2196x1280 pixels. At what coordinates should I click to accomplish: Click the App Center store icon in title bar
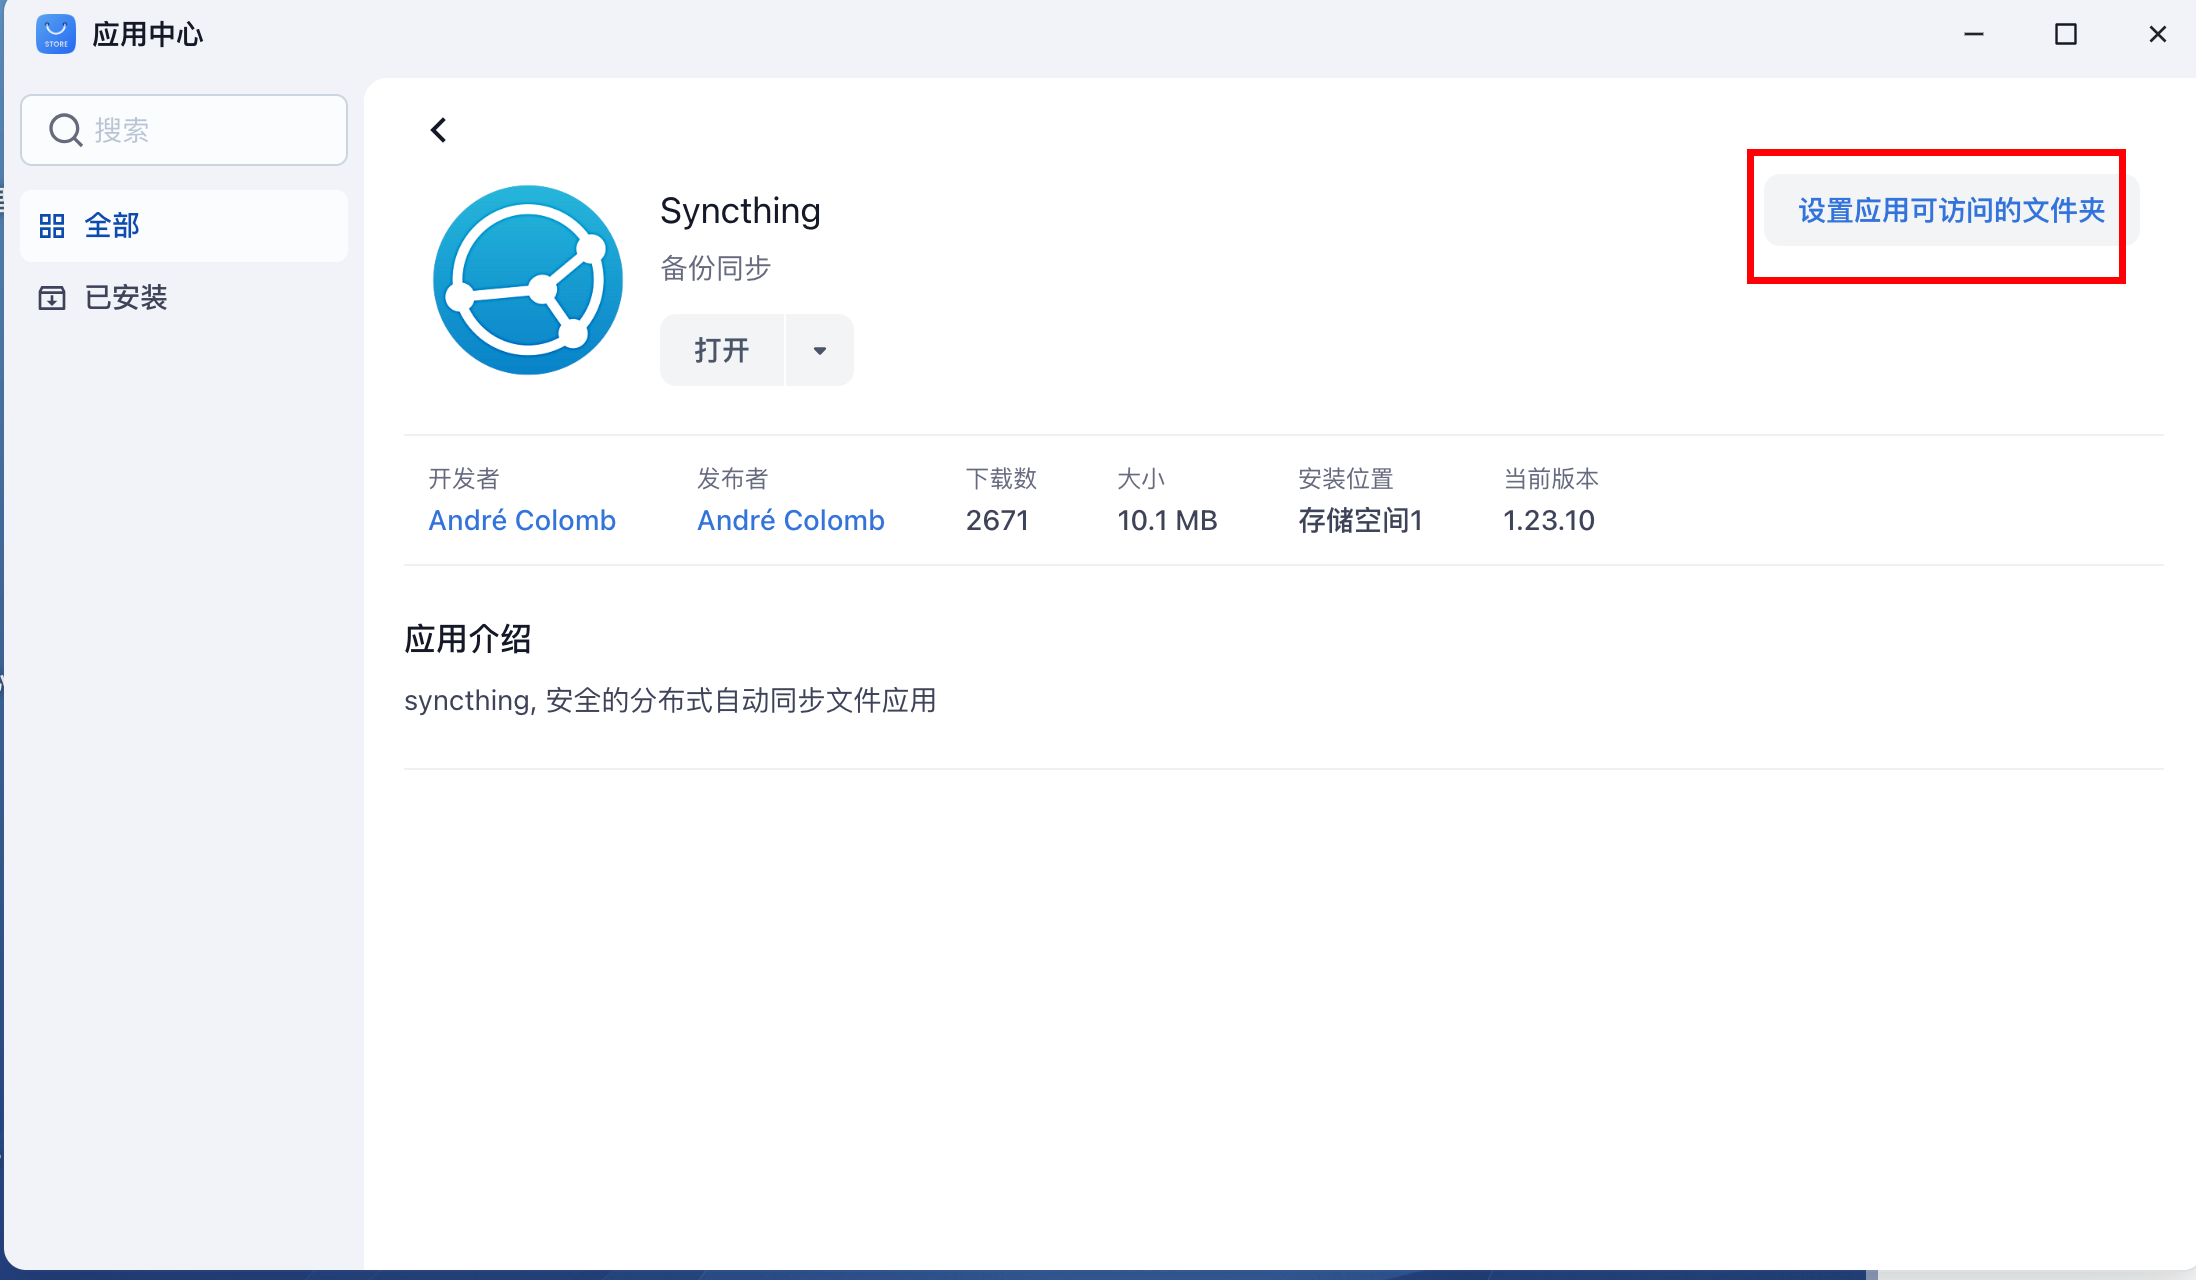click(56, 34)
